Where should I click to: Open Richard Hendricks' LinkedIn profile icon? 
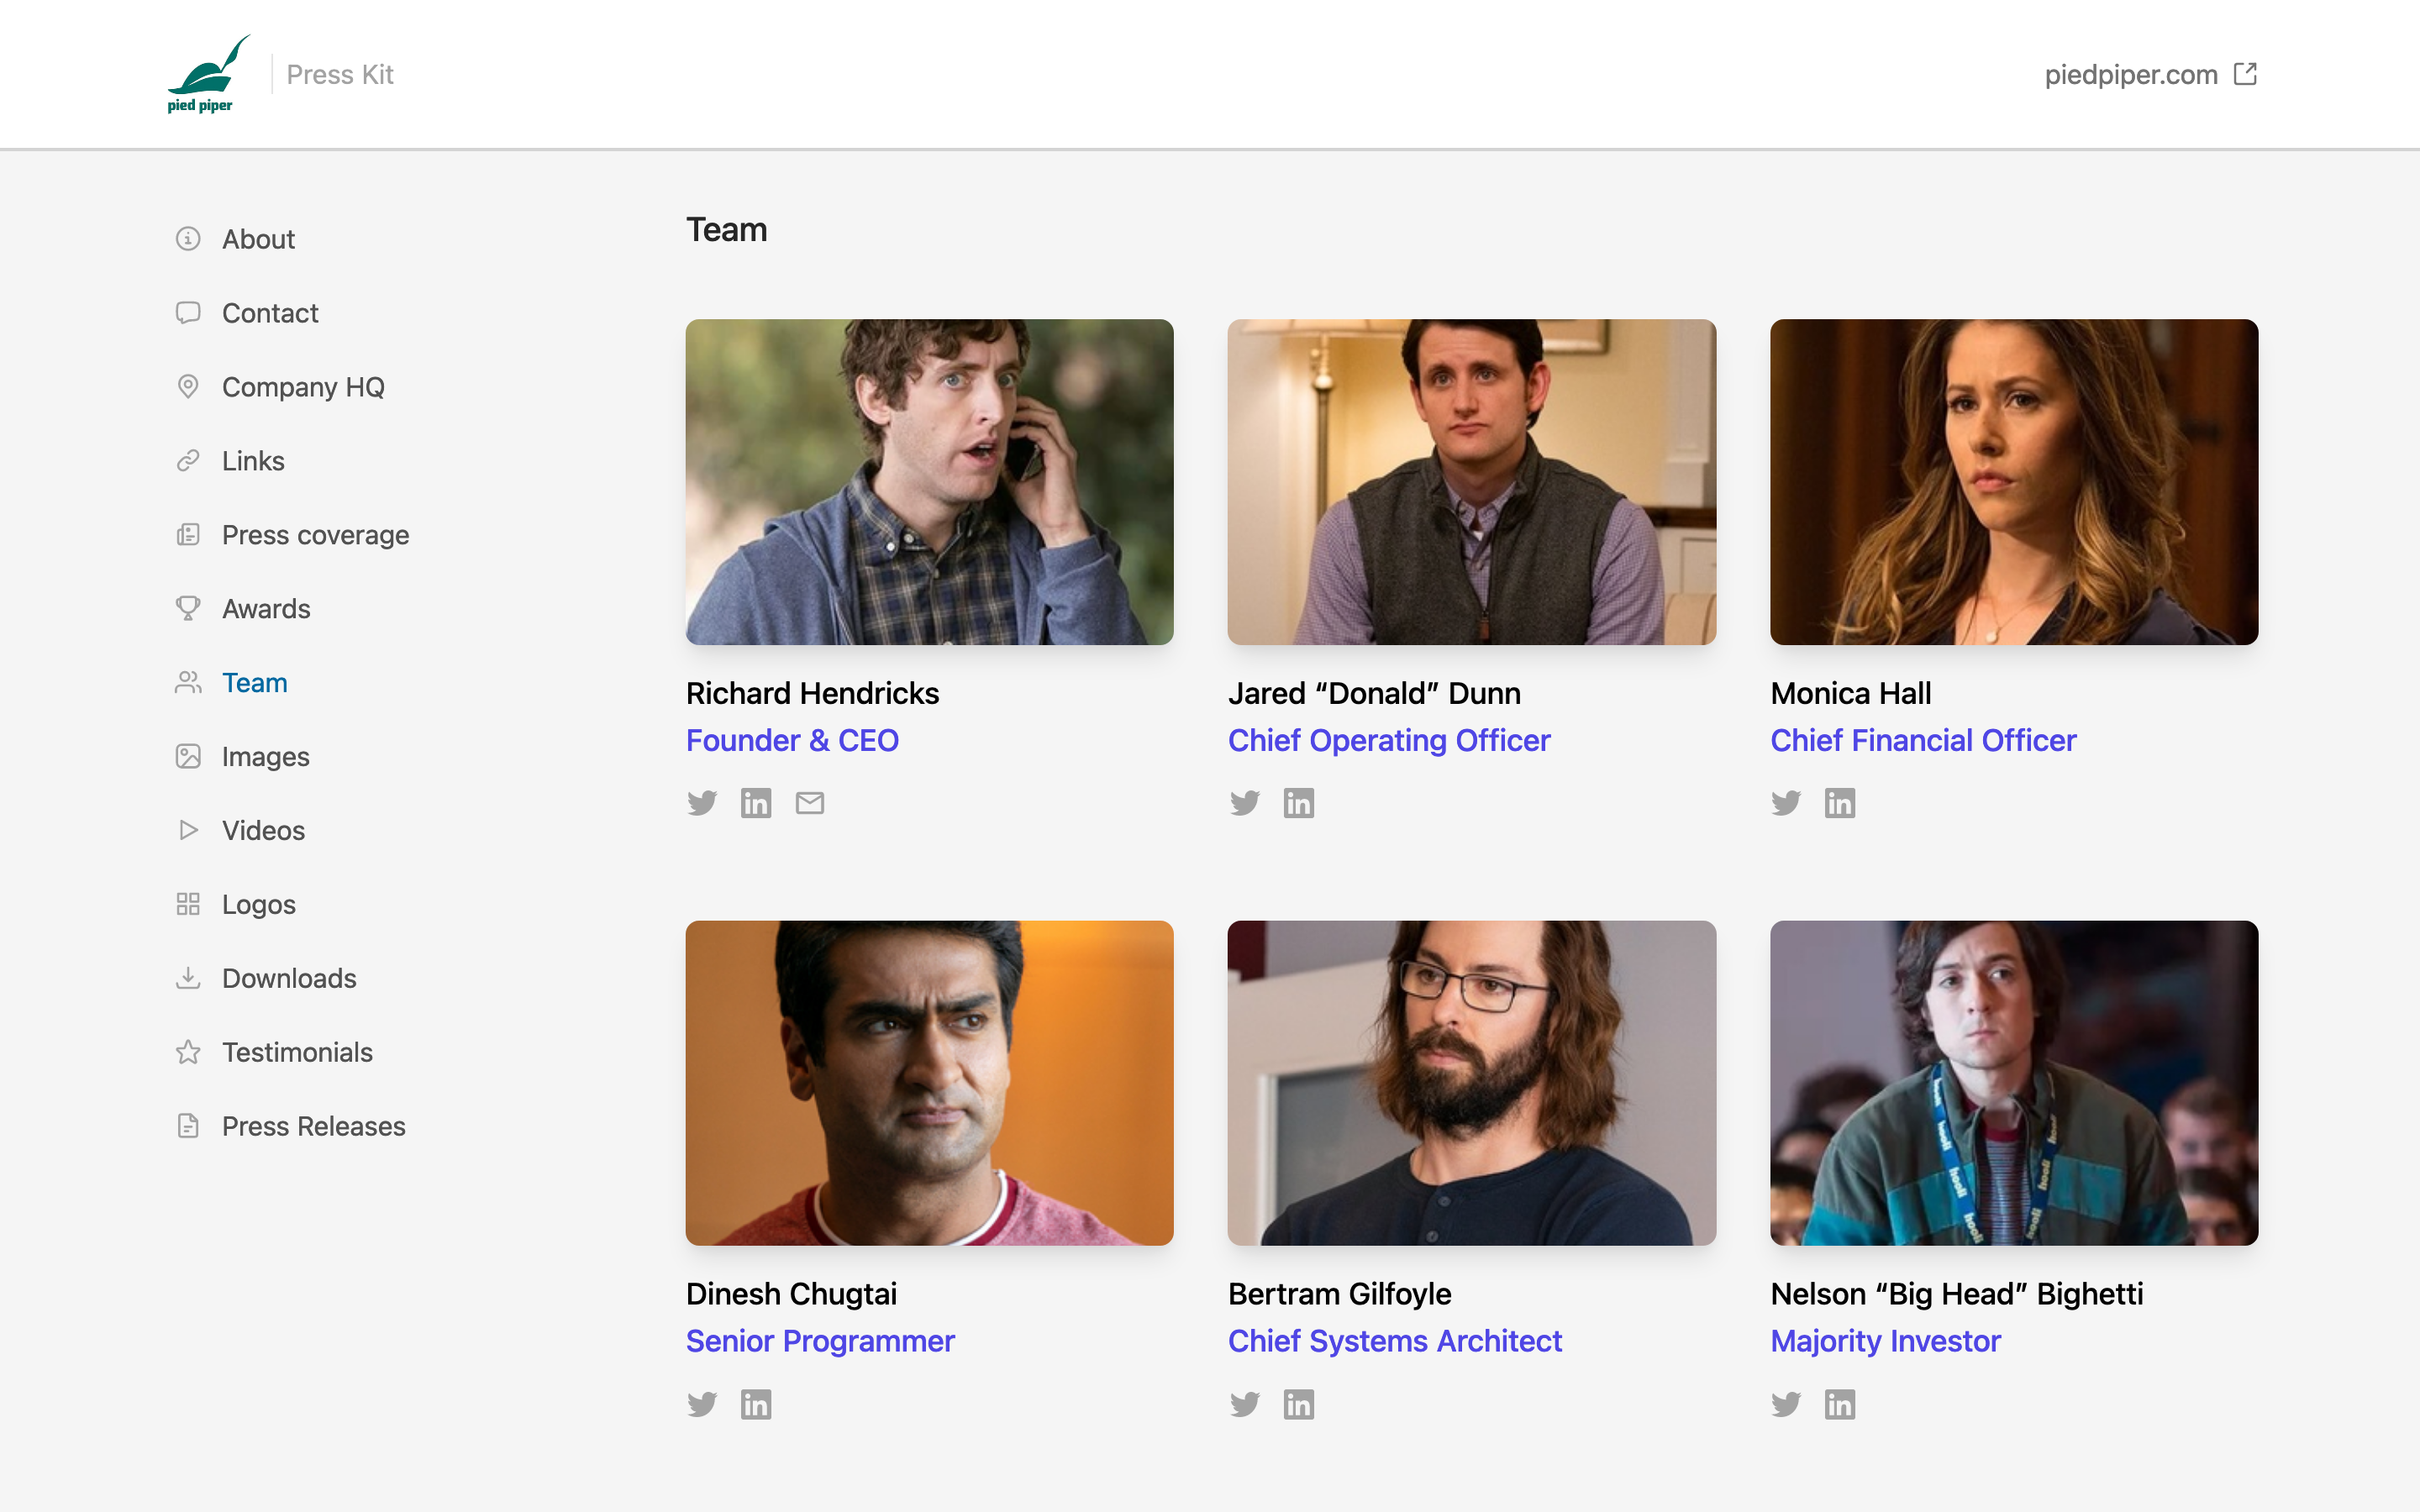[x=756, y=803]
